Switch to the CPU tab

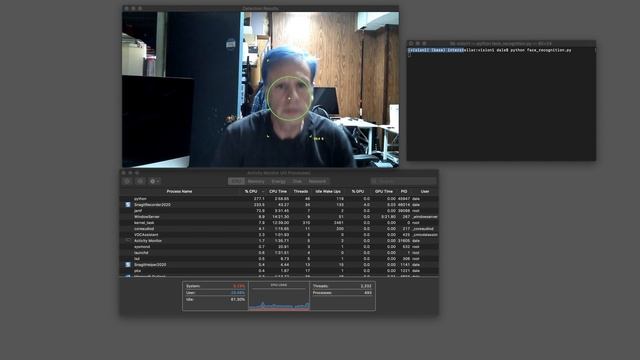coord(236,181)
